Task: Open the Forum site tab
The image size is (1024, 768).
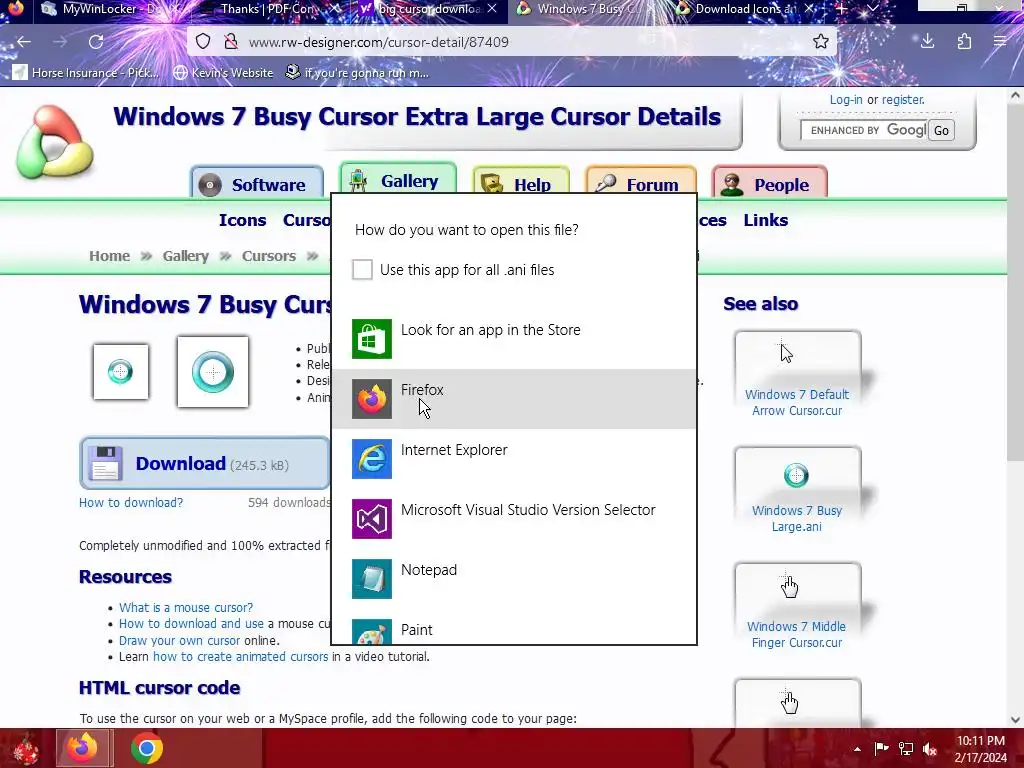Action: tap(641, 183)
